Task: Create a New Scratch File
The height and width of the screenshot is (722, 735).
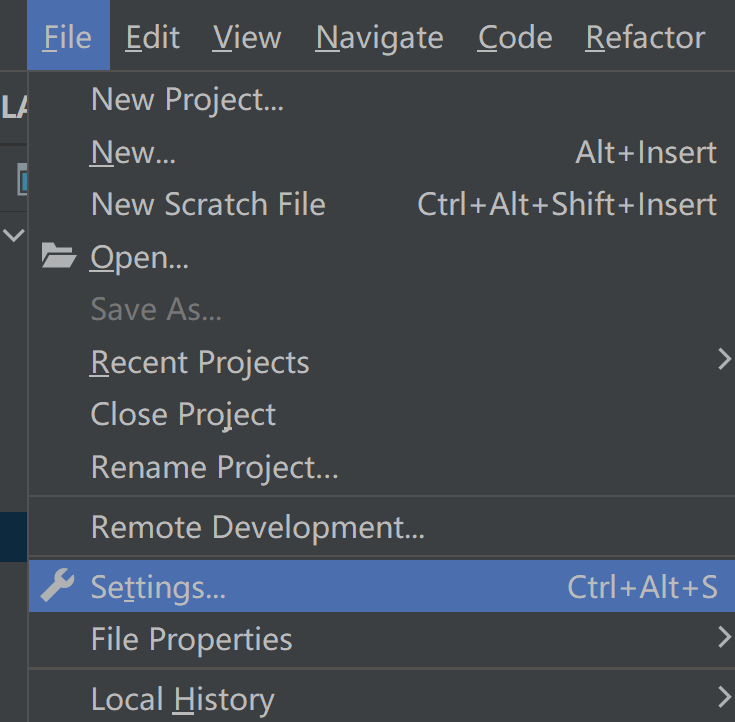Action: [x=208, y=205]
